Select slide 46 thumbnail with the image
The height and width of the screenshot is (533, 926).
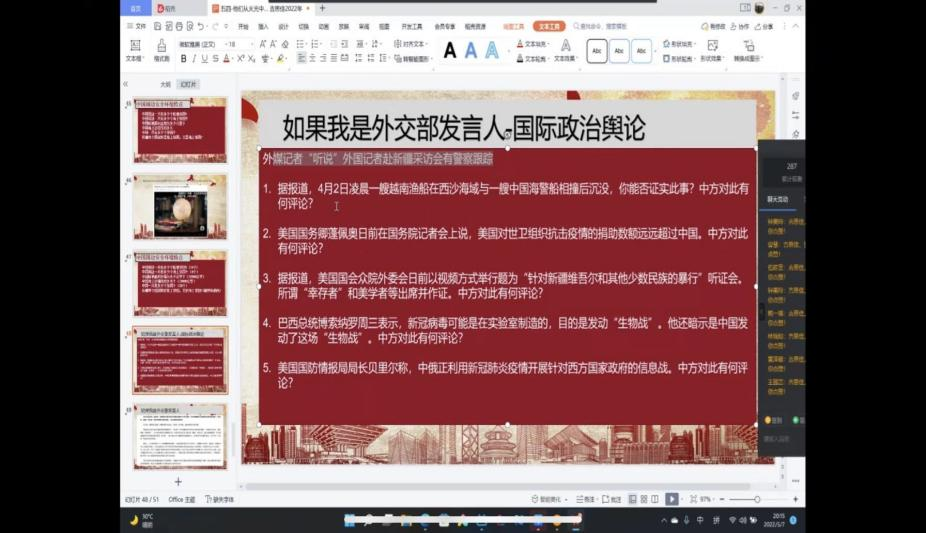[x=180, y=206]
